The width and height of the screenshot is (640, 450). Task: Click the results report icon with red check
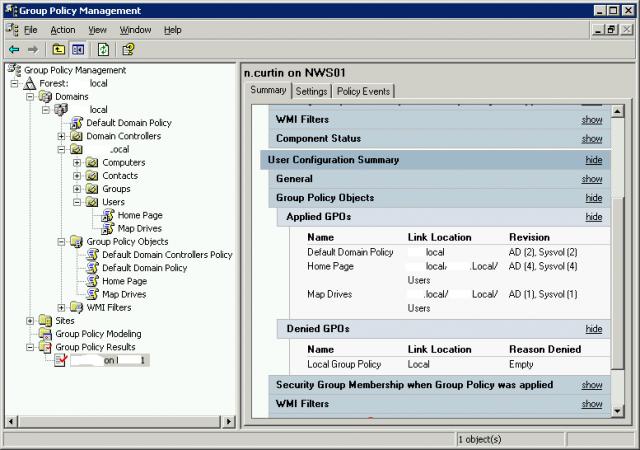(61, 360)
